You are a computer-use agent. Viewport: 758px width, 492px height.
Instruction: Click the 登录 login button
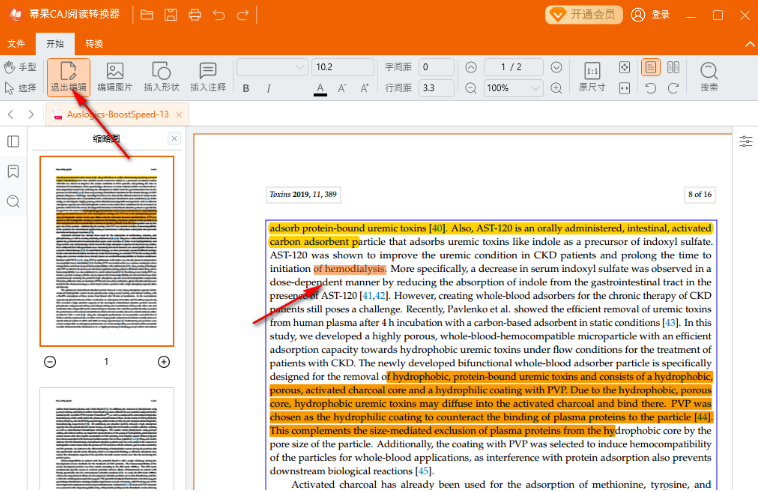pyautogui.click(x=651, y=14)
